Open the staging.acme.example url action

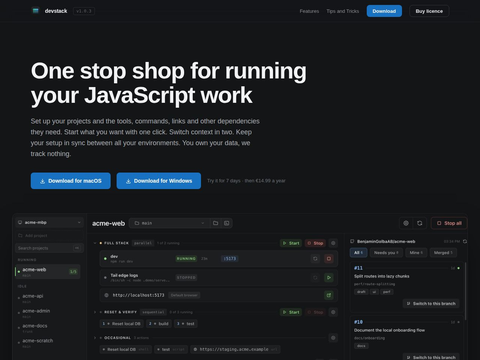point(235,349)
